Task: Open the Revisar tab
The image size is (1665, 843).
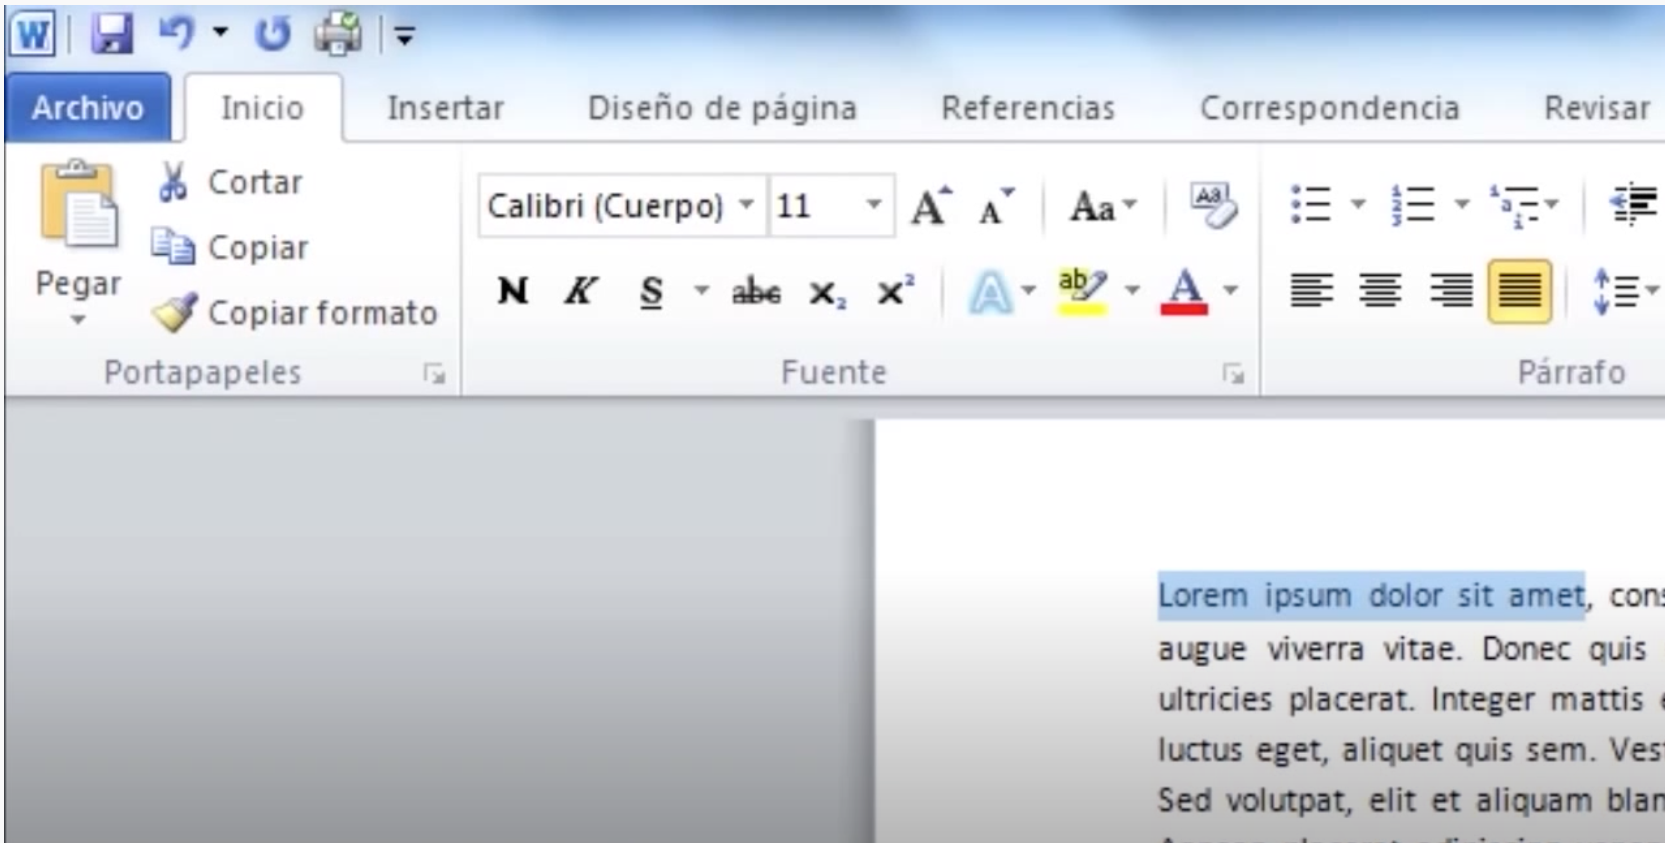Action: coord(1596,108)
